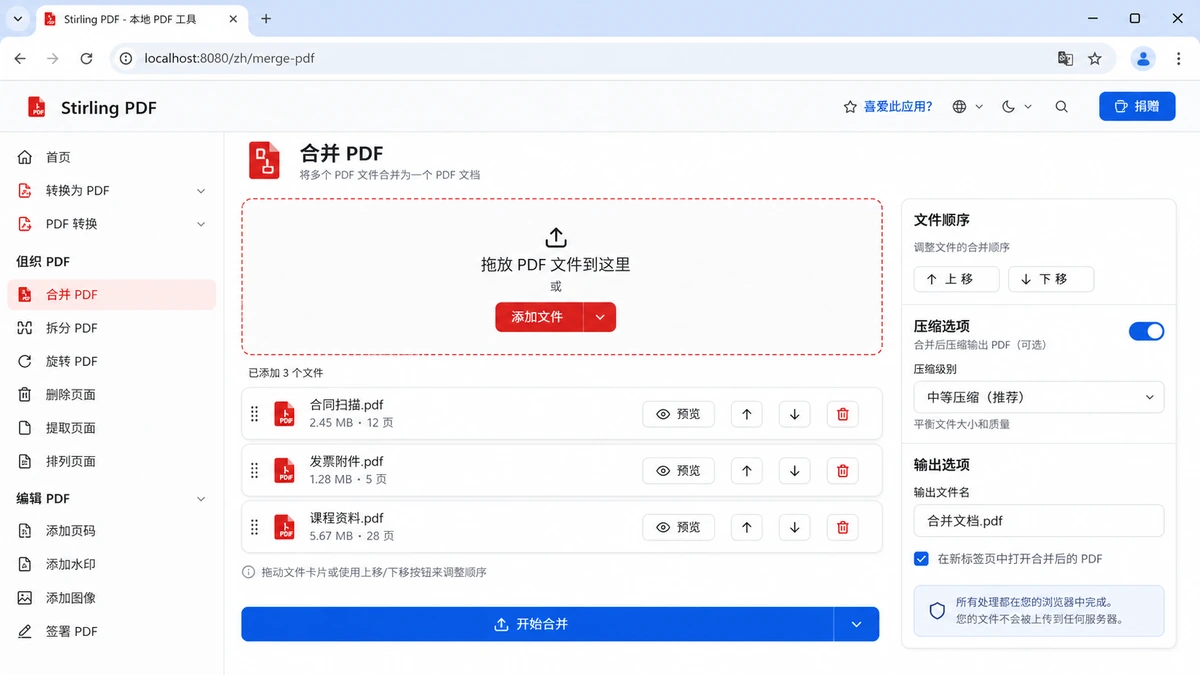
Task: Click the Stirling PDF logo icon
Action: tap(37, 107)
